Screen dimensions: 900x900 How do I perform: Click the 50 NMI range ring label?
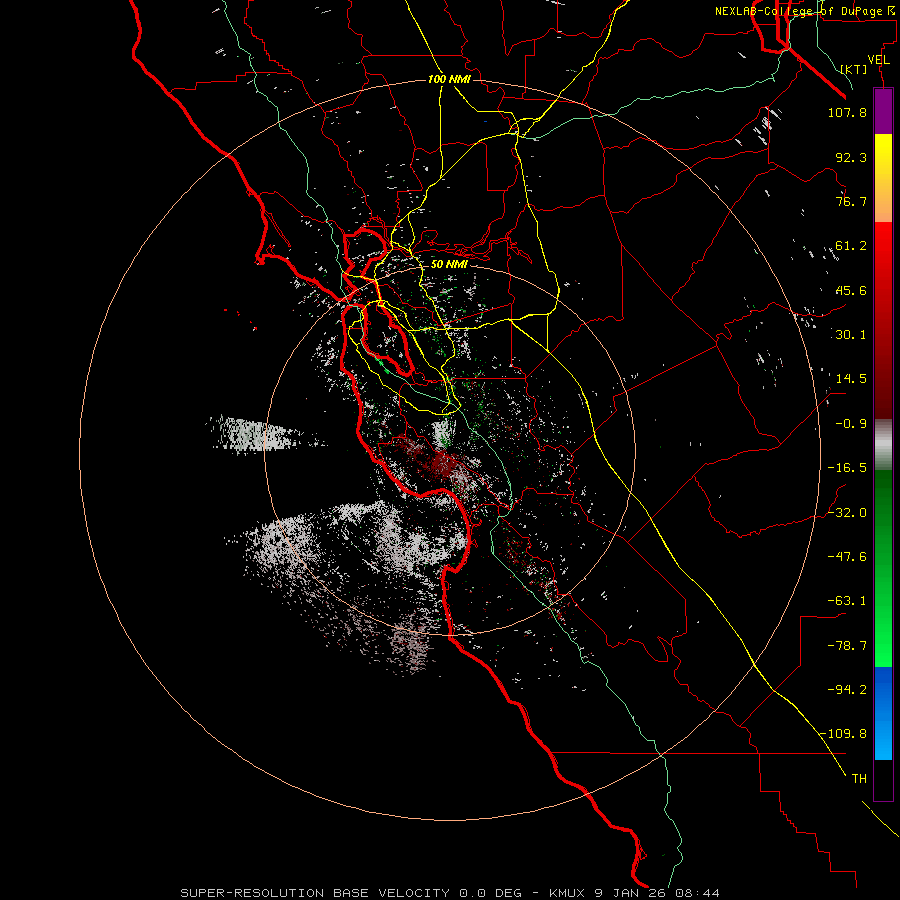(449, 265)
